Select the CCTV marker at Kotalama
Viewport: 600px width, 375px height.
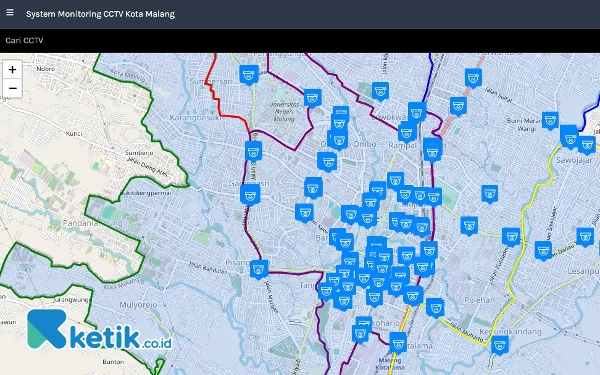point(398,342)
